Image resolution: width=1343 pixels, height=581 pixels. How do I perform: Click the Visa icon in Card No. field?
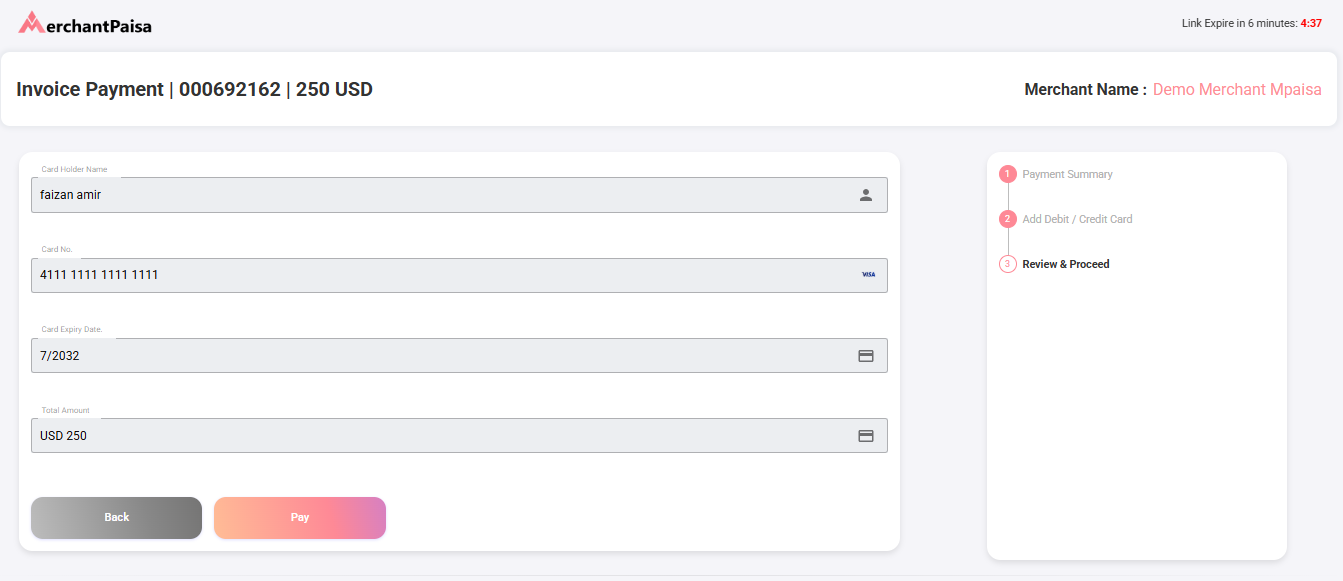868,275
